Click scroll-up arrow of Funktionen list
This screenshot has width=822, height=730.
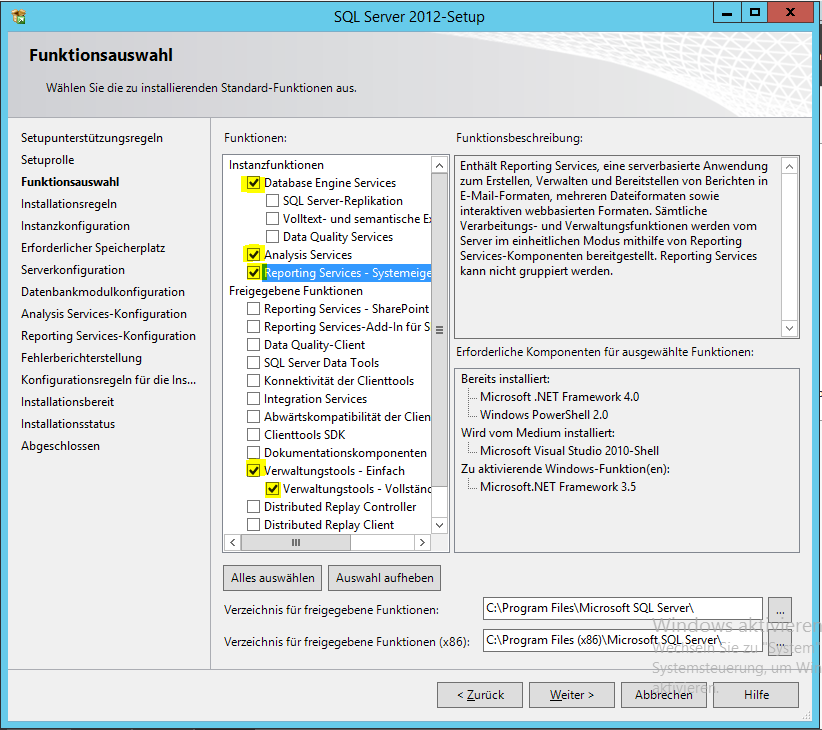pyautogui.click(x=439, y=166)
